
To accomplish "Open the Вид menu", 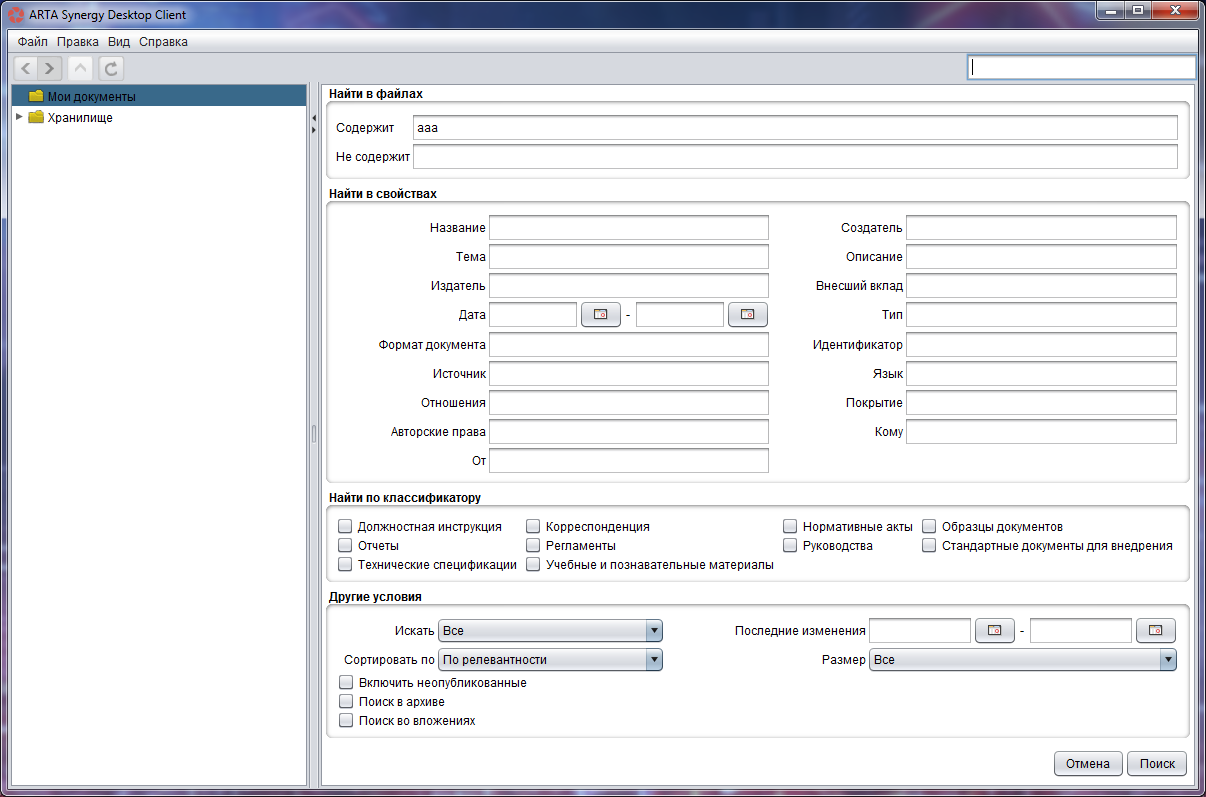I will [x=119, y=42].
